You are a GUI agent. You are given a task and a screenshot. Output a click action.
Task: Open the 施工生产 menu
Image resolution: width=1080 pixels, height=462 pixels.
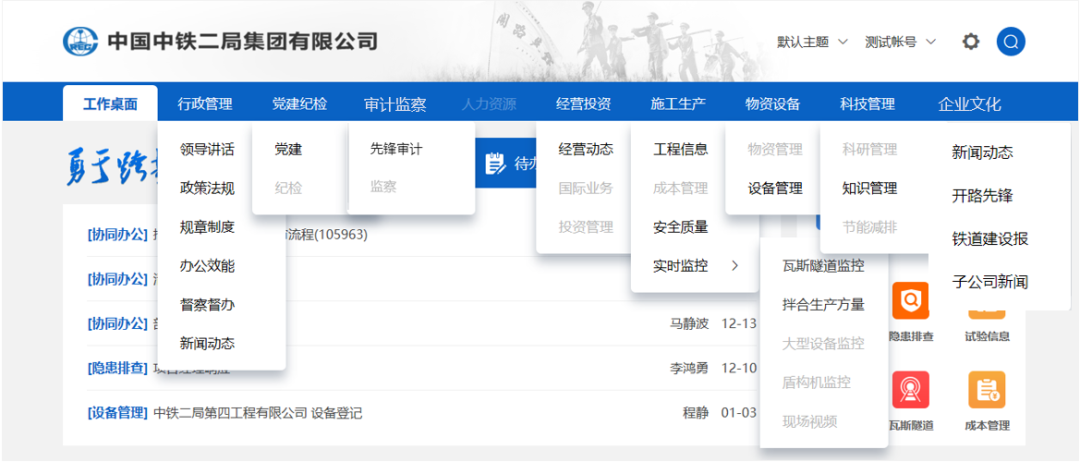(678, 105)
